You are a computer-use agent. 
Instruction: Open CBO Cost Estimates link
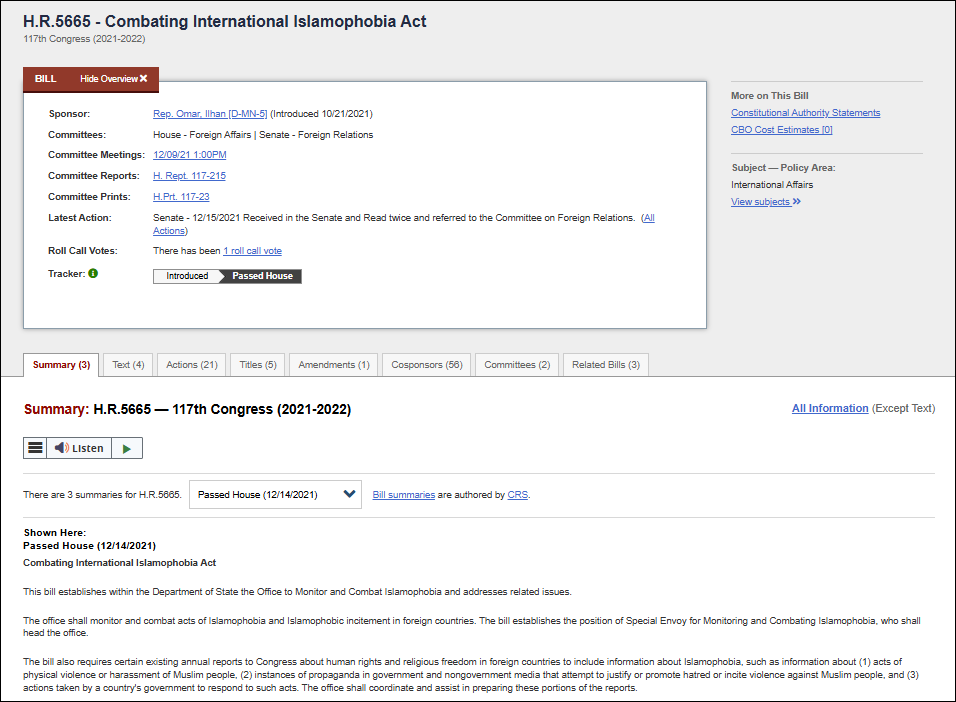pos(781,130)
